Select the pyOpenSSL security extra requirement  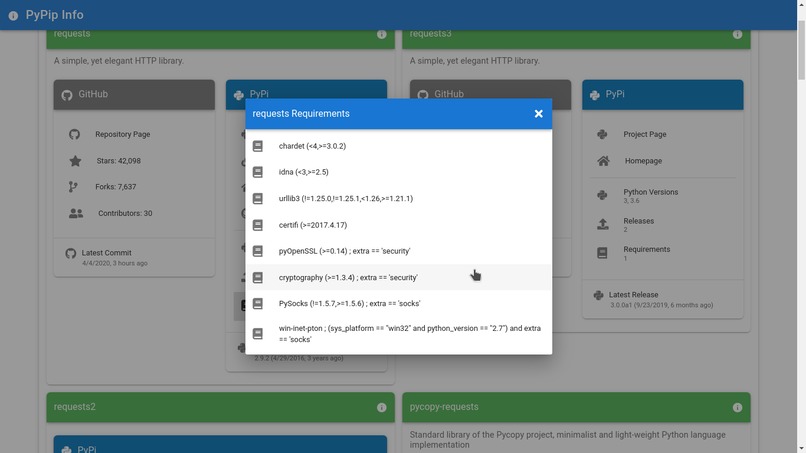[398, 251]
